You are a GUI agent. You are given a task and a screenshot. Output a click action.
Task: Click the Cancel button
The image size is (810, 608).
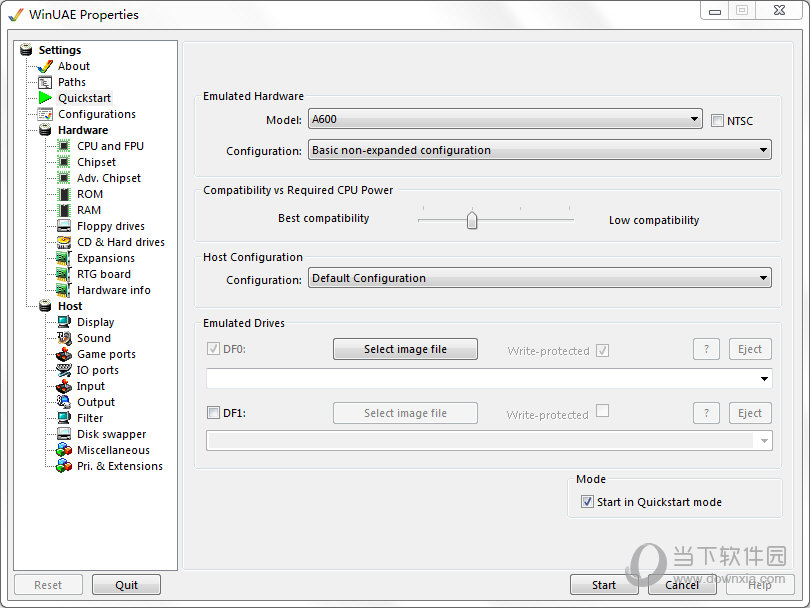[682, 585]
